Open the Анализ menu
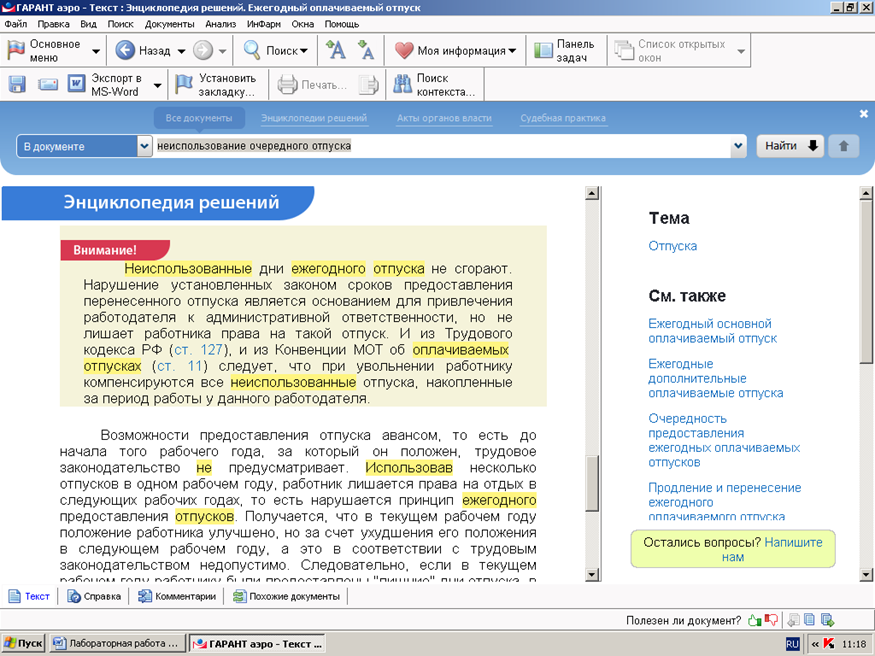Screen dimensions: 875x656 pyautogui.click(x=220, y=24)
